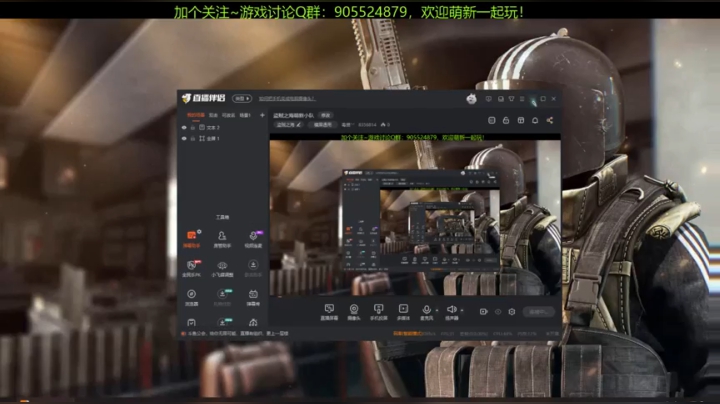Click the start-streaming button at the bottom right
Image resolution: width=720 pixels, height=404 pixels.
539,312
